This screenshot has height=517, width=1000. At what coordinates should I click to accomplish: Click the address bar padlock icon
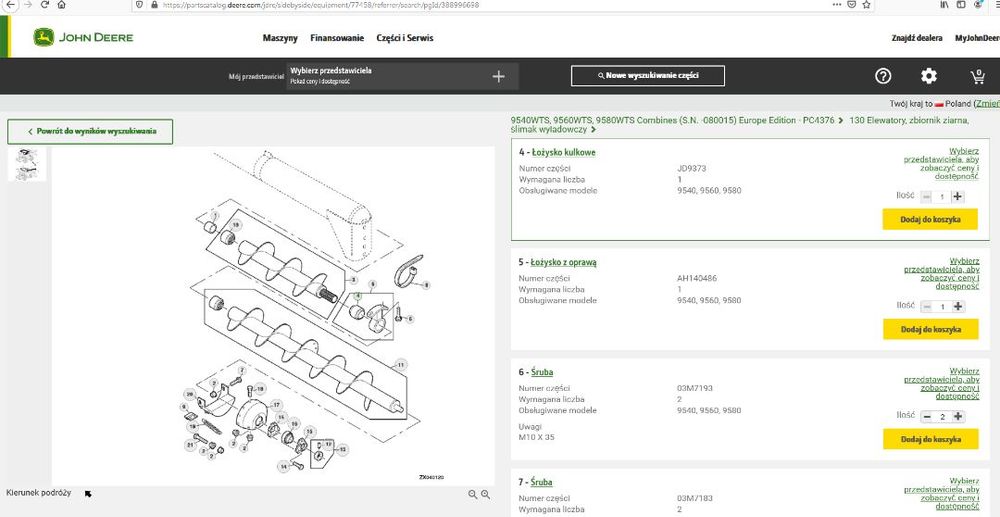(x=154, y=4)
